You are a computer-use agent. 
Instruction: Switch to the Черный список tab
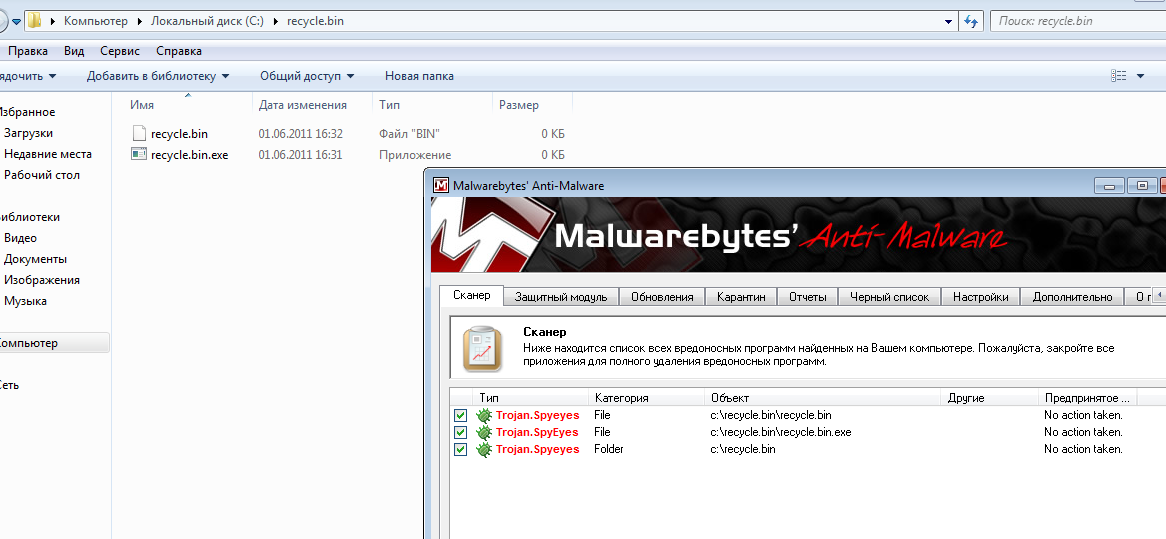click(889, 297)
